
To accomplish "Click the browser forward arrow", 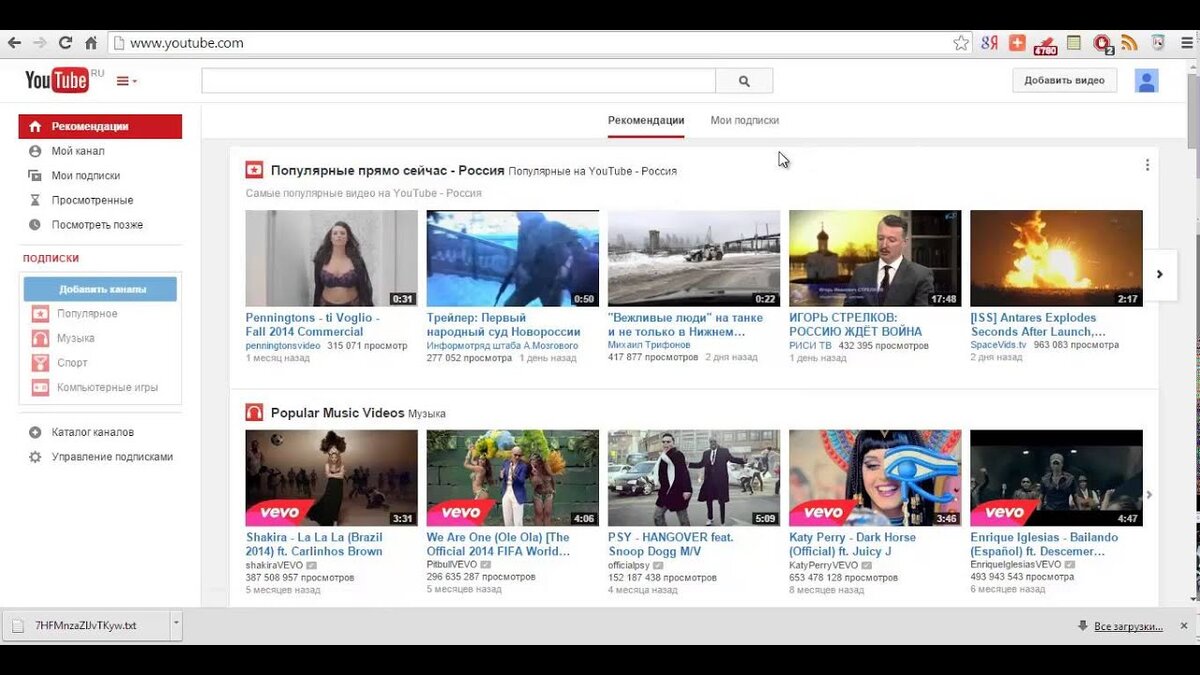I will (x=40, y=43).
